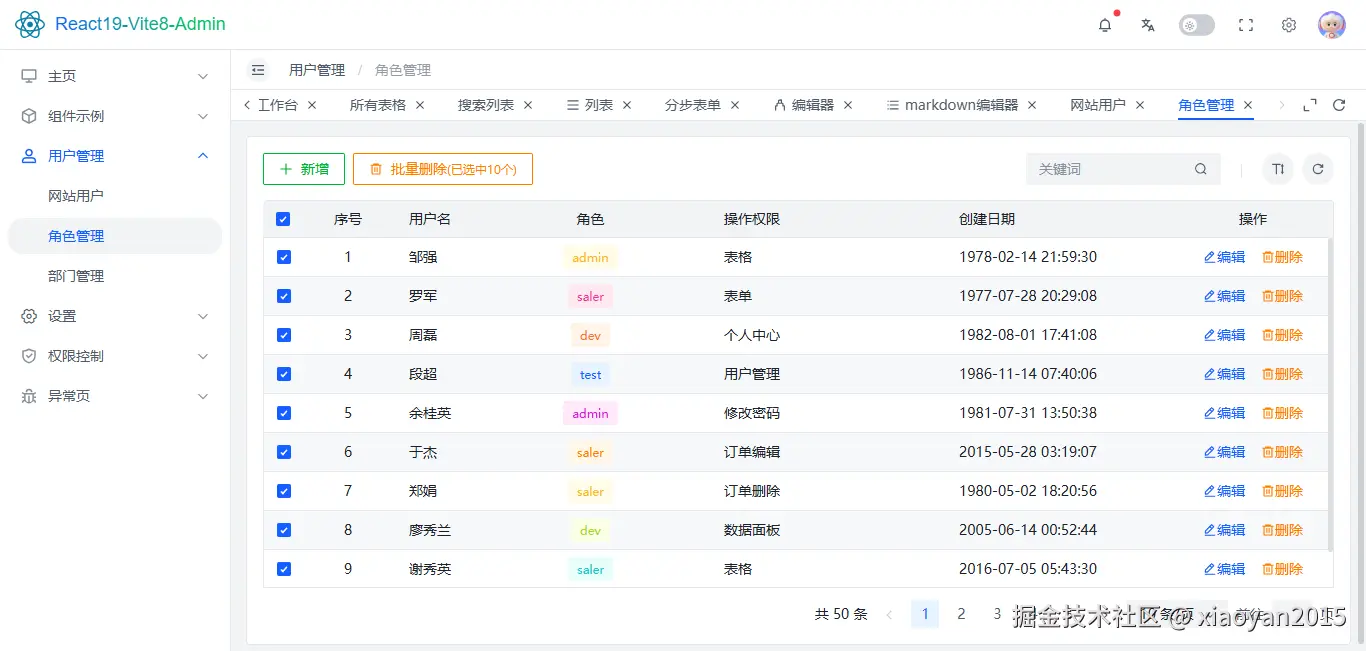
Task: Close the 列表 tab
Action: click(627, 105)
